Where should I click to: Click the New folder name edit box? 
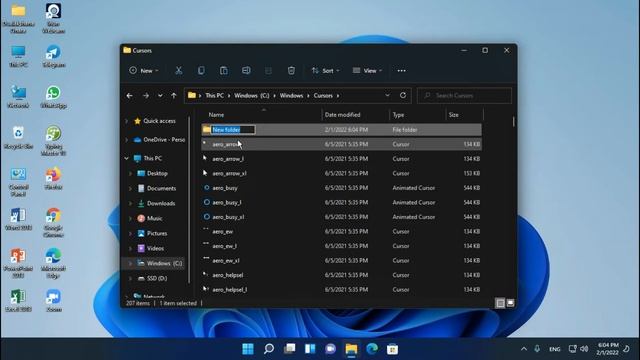pos(233,129)
